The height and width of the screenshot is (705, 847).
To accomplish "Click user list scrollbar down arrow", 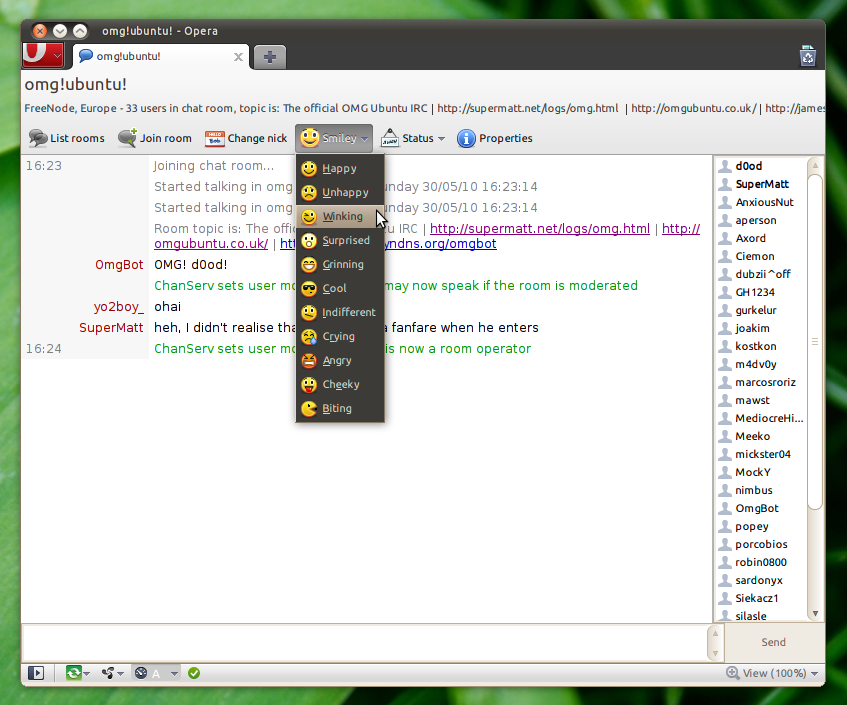I will (x=815, y=614).
